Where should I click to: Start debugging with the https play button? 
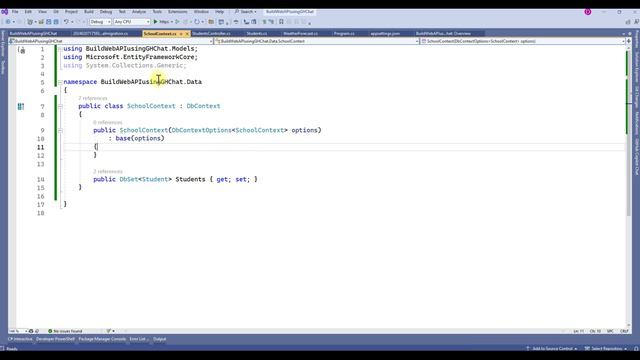point(162,22)
